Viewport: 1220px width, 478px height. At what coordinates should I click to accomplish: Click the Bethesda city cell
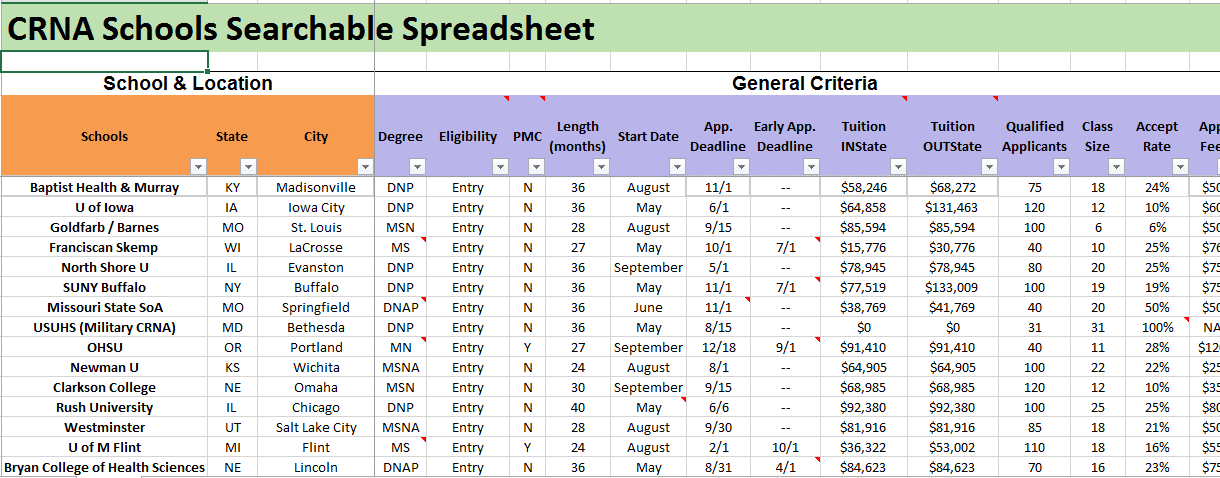316,327
